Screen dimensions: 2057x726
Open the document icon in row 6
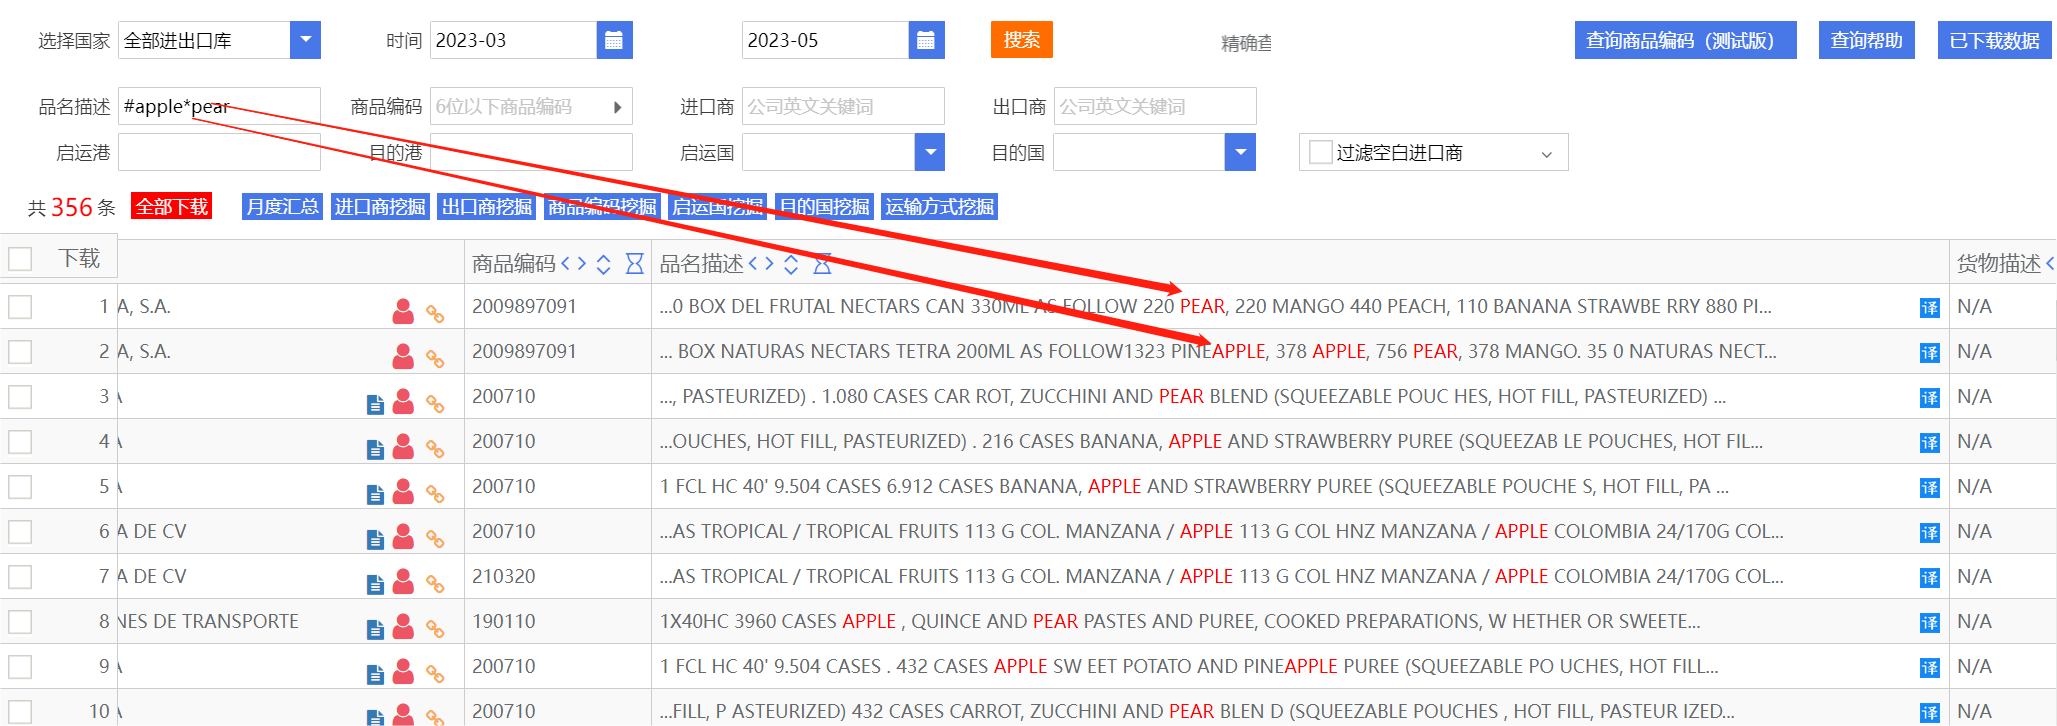pyautogui.click(x=375, y=540)
